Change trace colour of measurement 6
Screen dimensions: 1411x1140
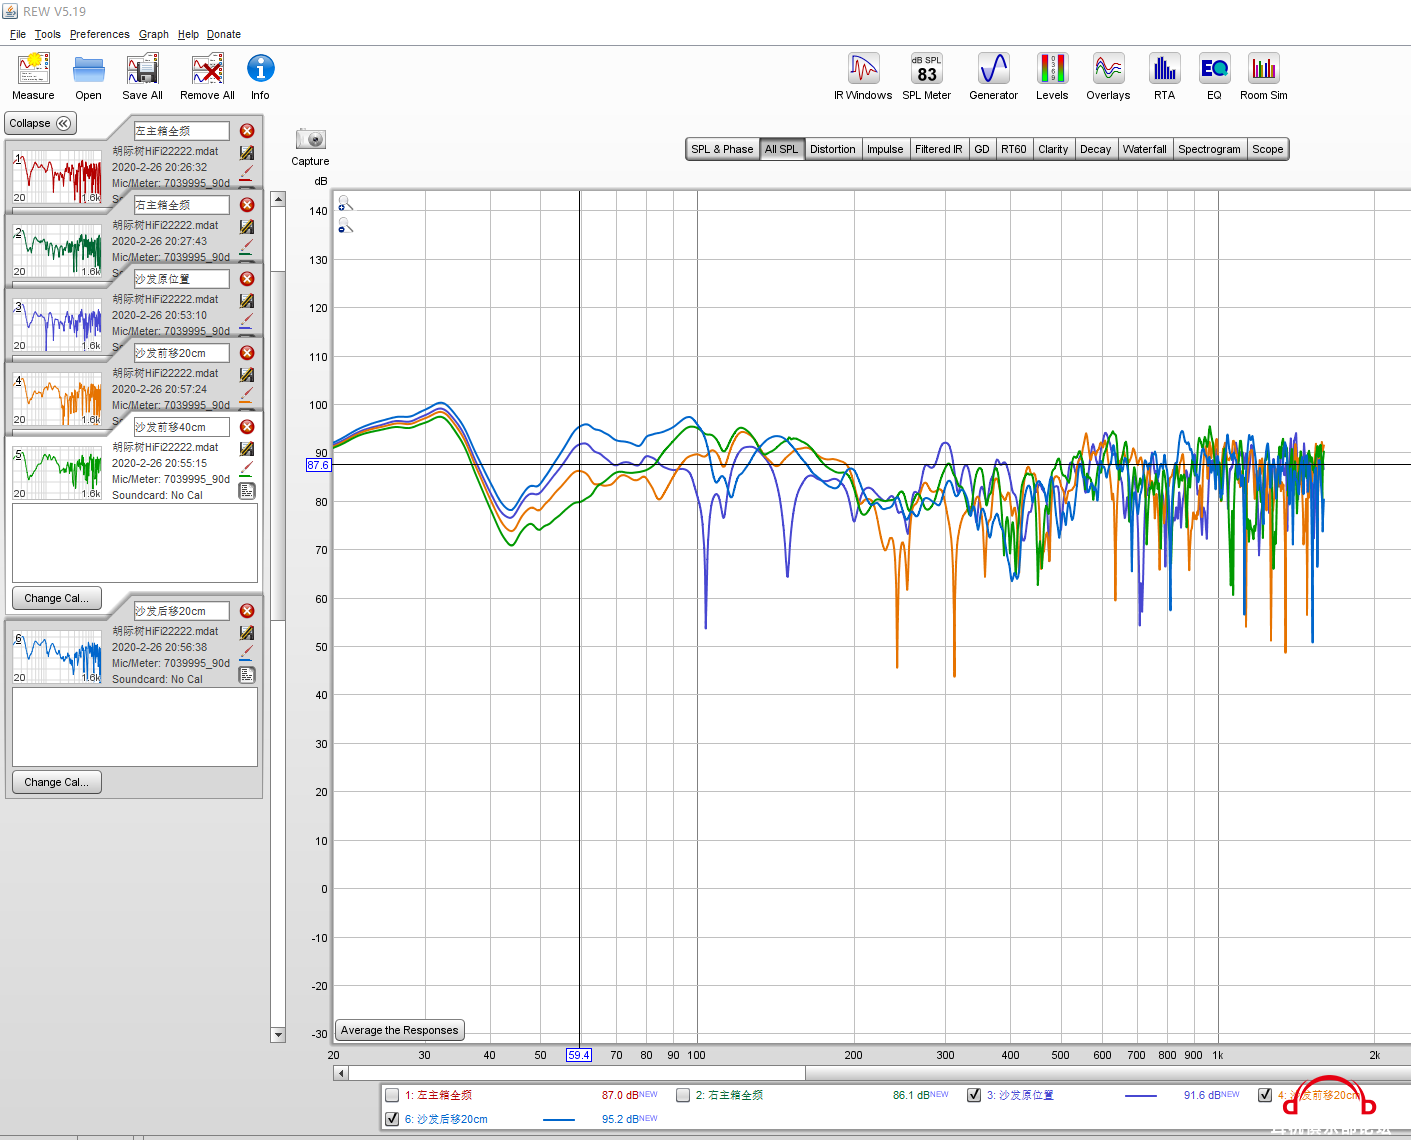pyautogui.click(x=247, y=655)
